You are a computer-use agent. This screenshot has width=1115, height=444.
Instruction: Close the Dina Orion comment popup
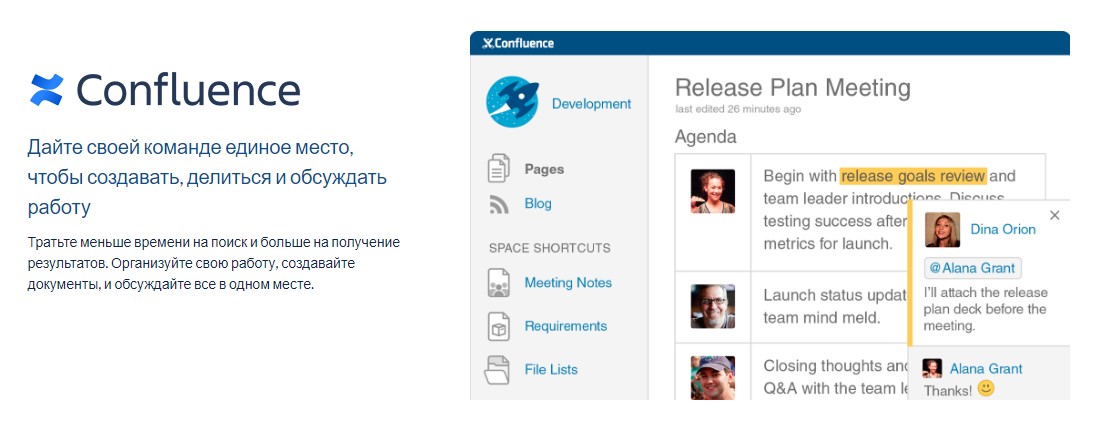tap(1054, 215)
